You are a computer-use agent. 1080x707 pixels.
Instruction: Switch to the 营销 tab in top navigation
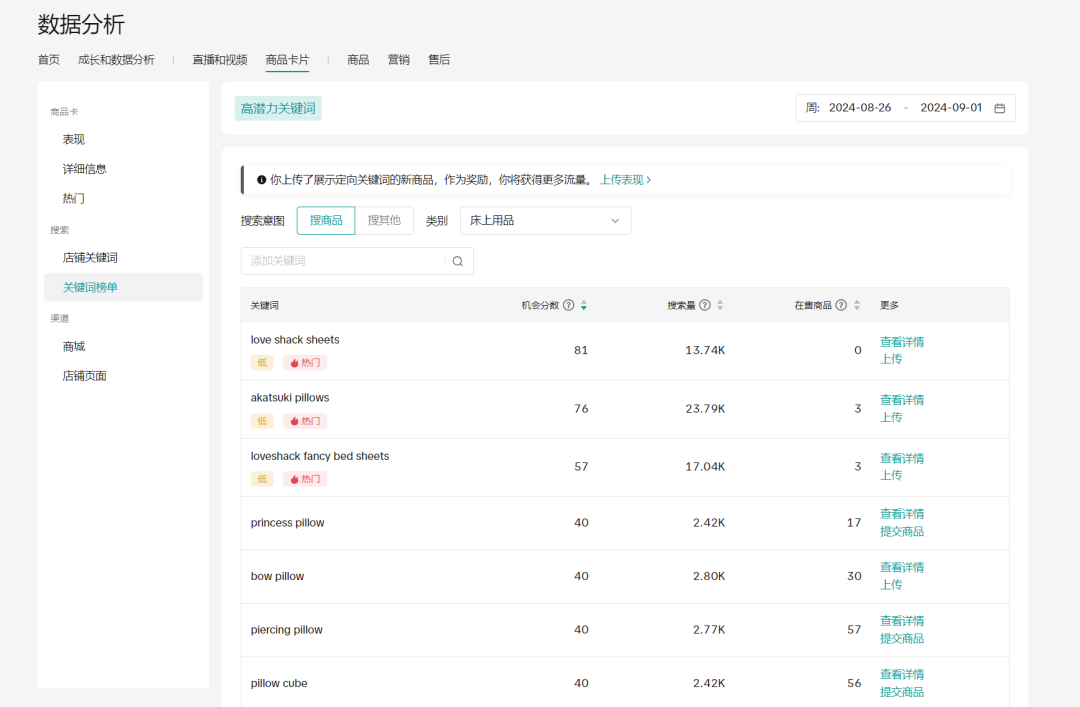pos(399,59)
